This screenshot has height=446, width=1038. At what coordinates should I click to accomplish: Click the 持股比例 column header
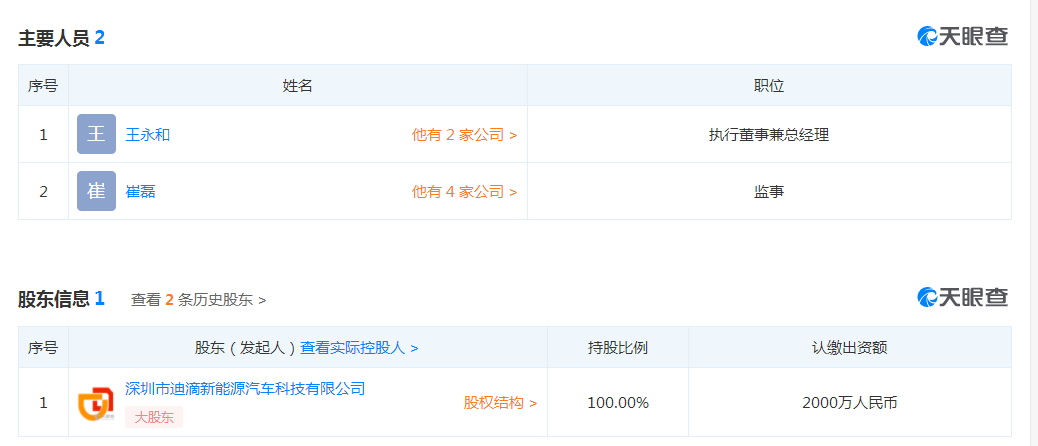618,347
